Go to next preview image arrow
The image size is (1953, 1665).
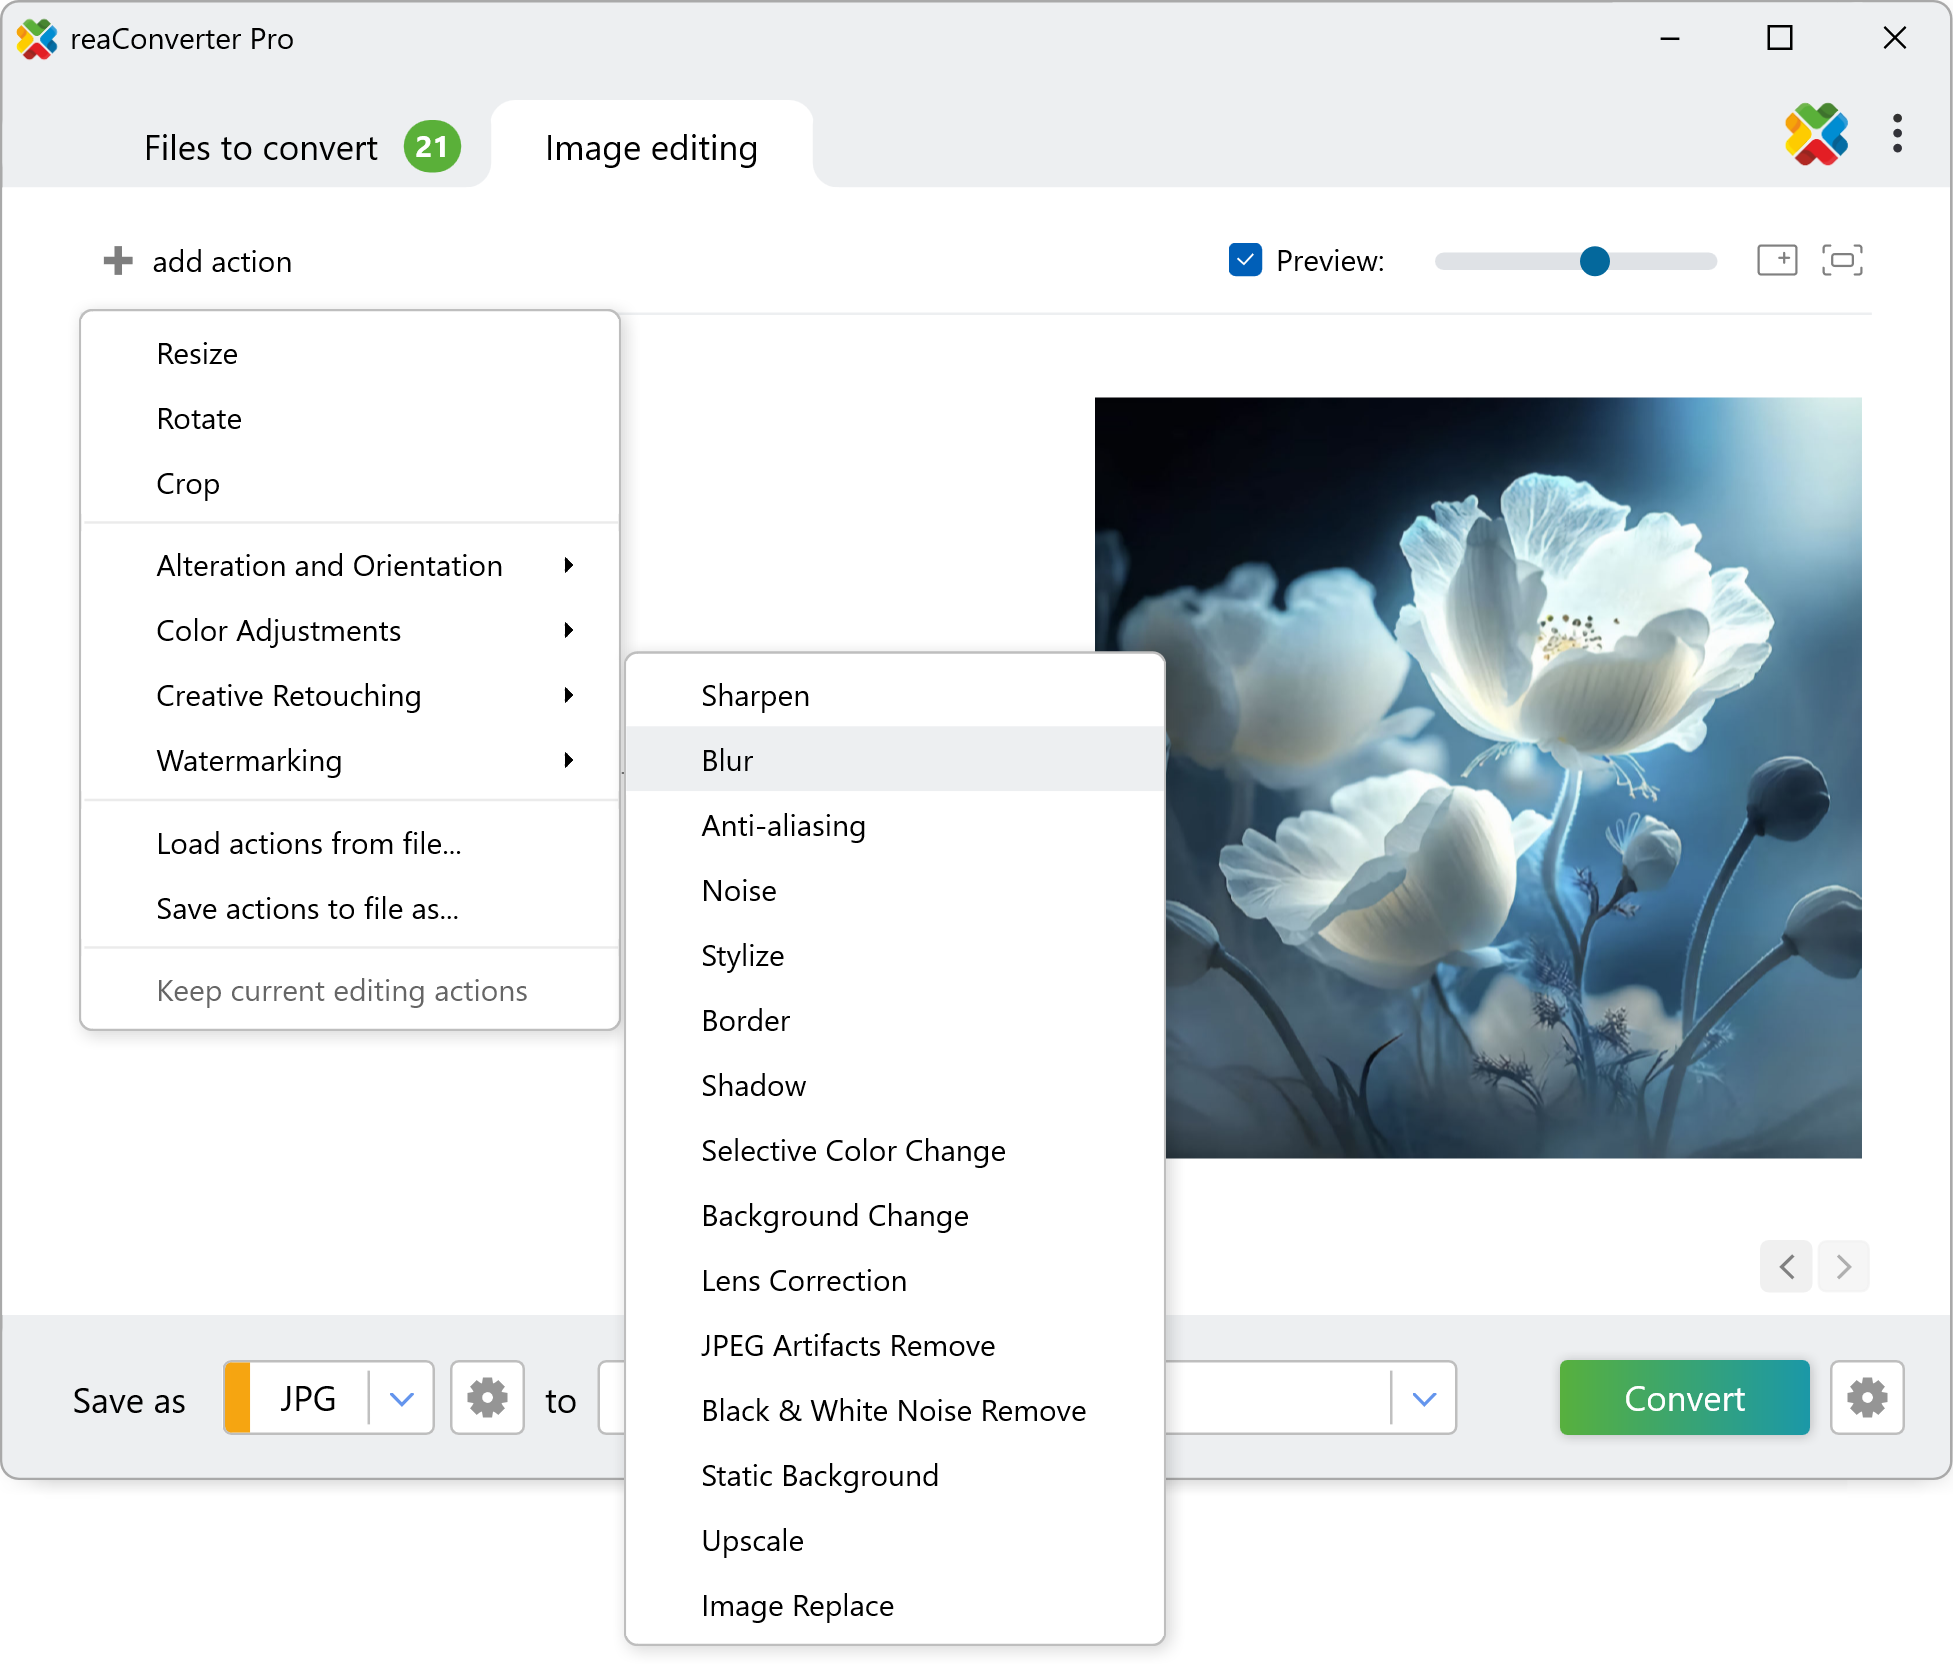(x=1843, y=1267)
